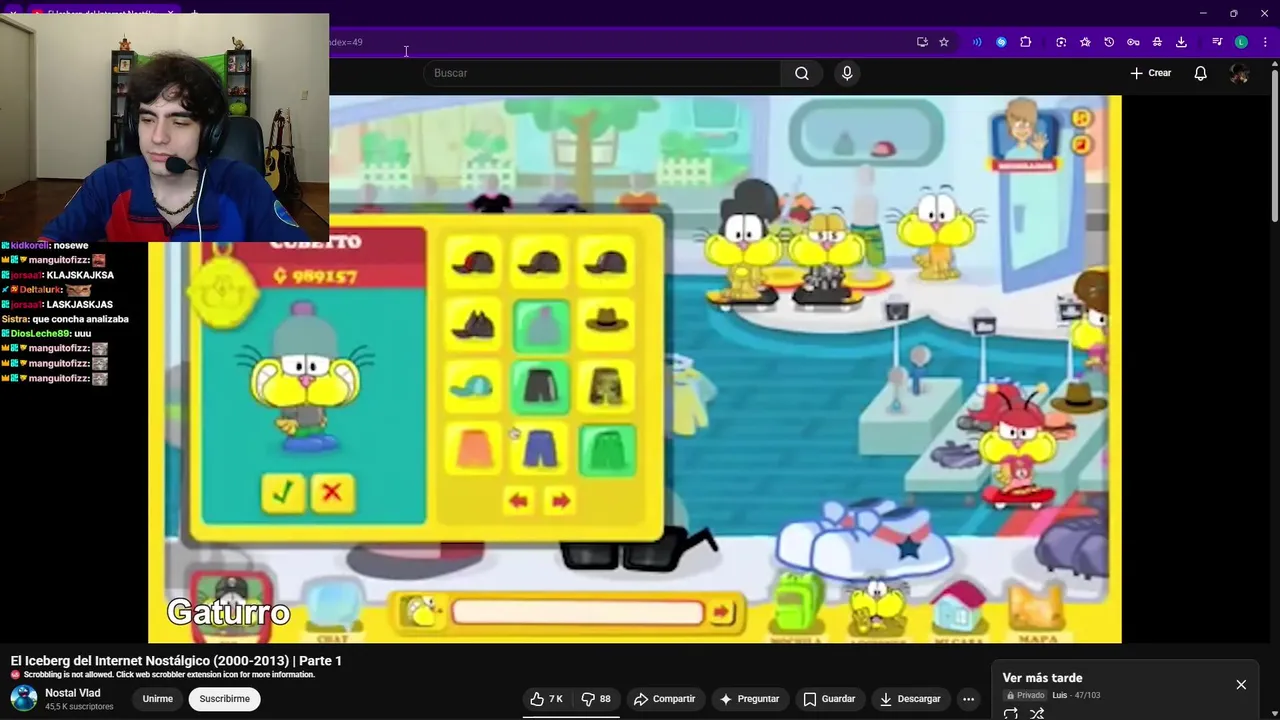The image size is (1280, 720).
Task: Open the media control music-list icon
Action: pyautogui.click(x=1217, y=42)
